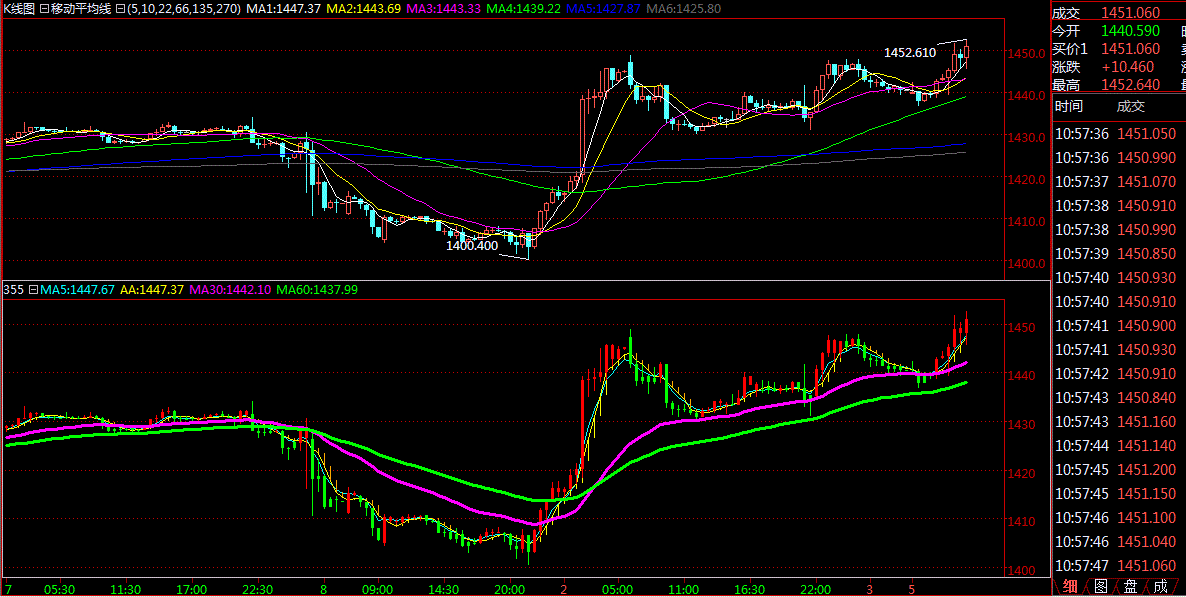Click the 1452.610 high price marker
Viewport: 1186px width, 597px height.
909,53
